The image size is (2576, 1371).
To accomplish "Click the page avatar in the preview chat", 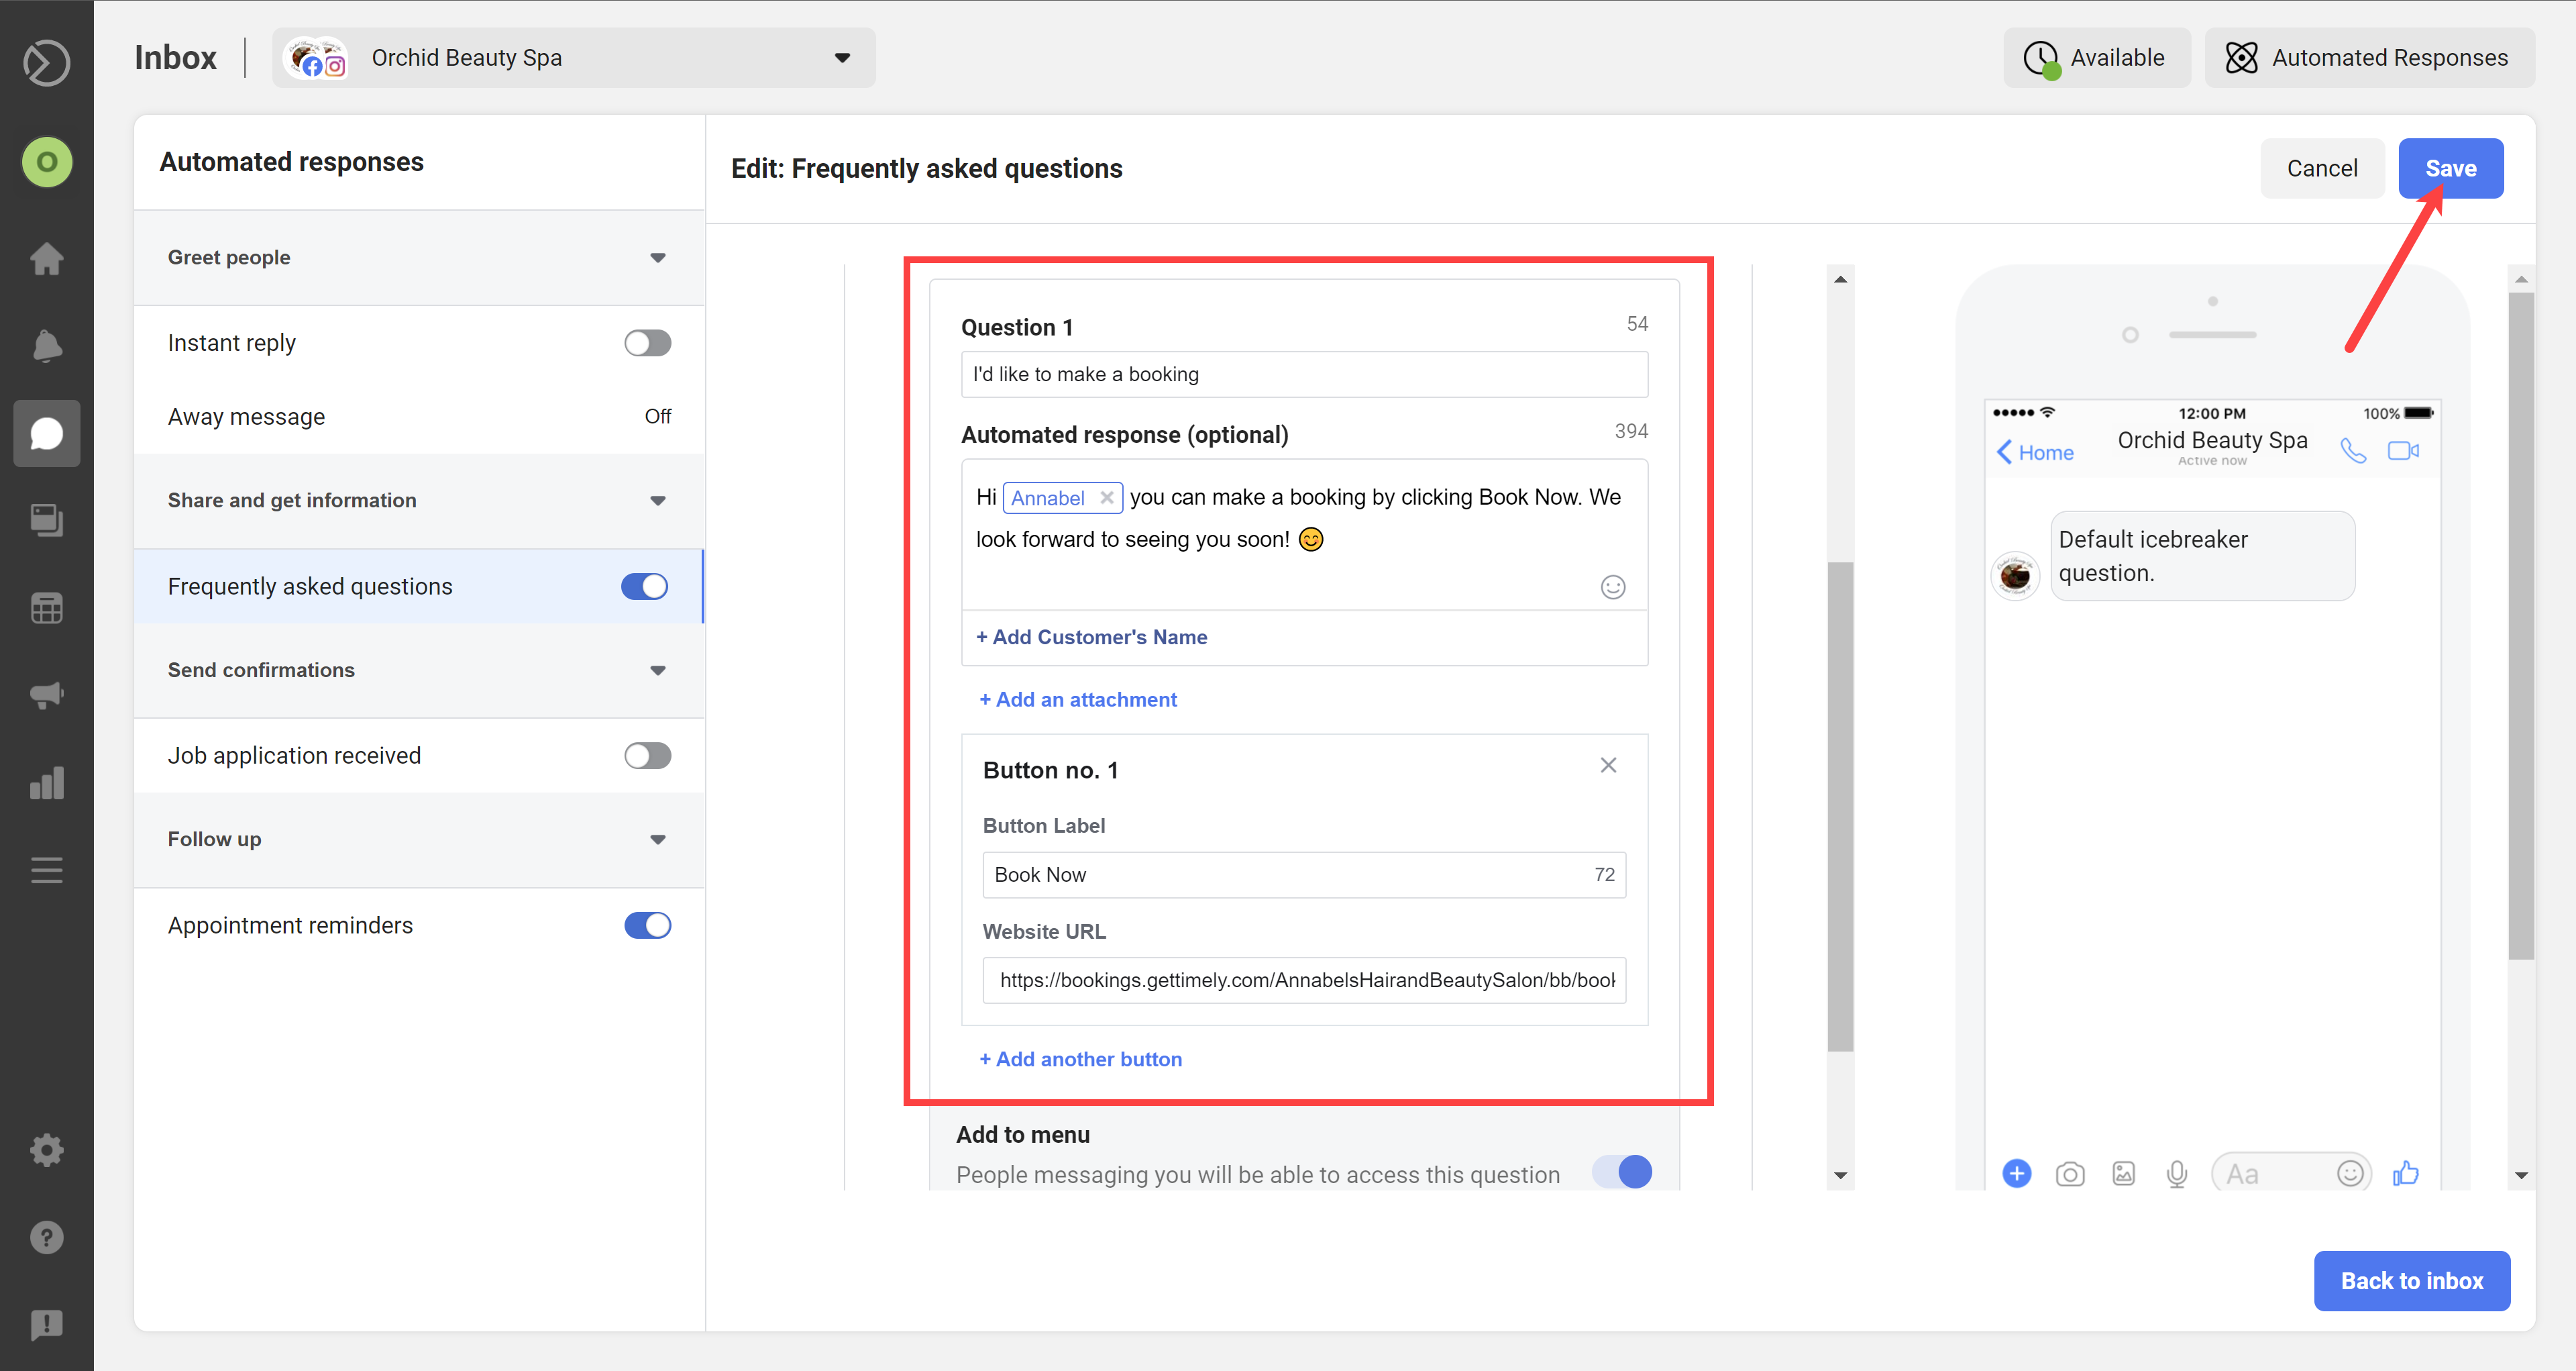I will [2015, 575].
